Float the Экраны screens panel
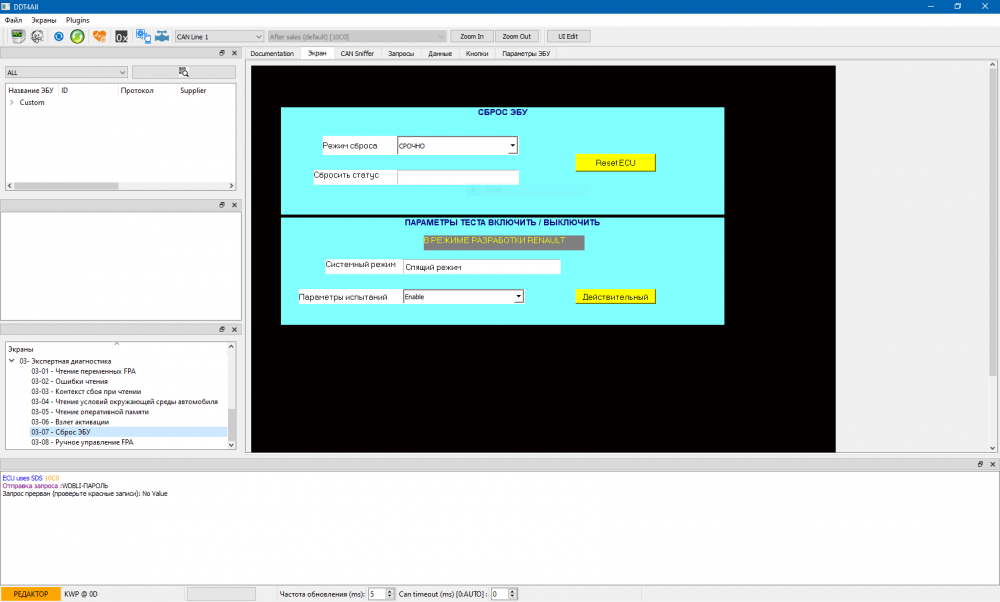 pos(222,329)
